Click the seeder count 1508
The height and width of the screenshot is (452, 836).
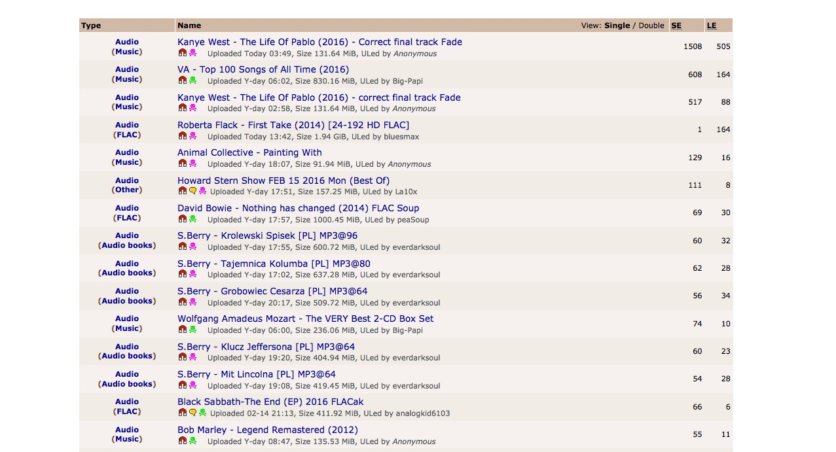click(x=693, y=46)
